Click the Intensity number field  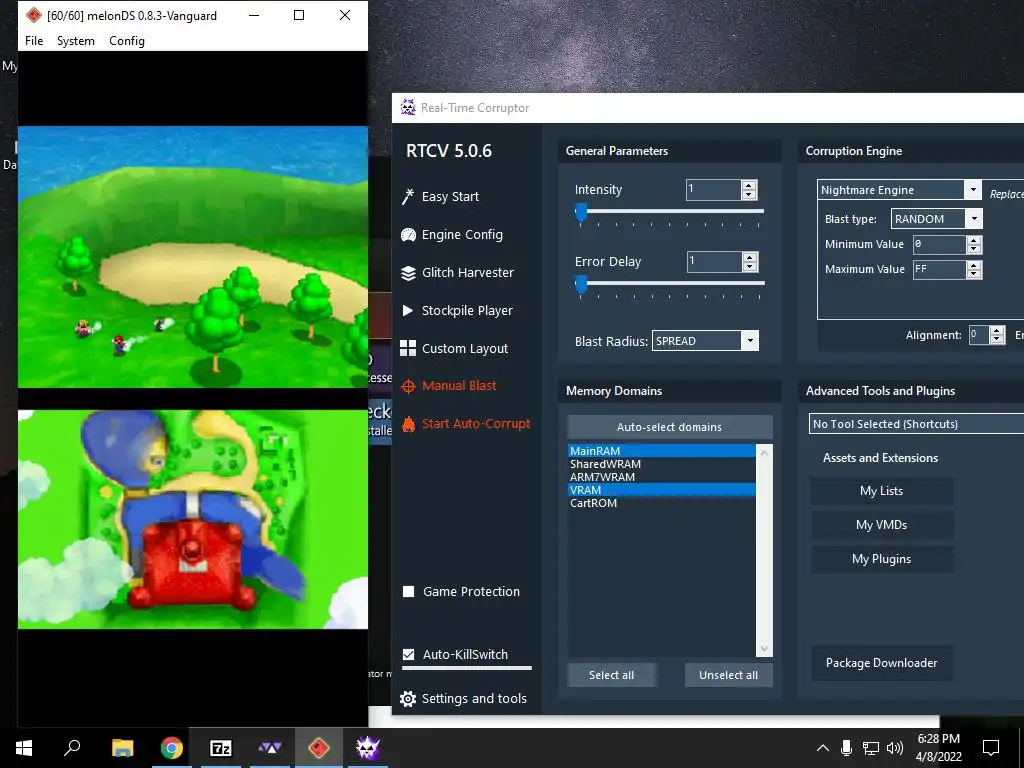(x=714, y=189)
